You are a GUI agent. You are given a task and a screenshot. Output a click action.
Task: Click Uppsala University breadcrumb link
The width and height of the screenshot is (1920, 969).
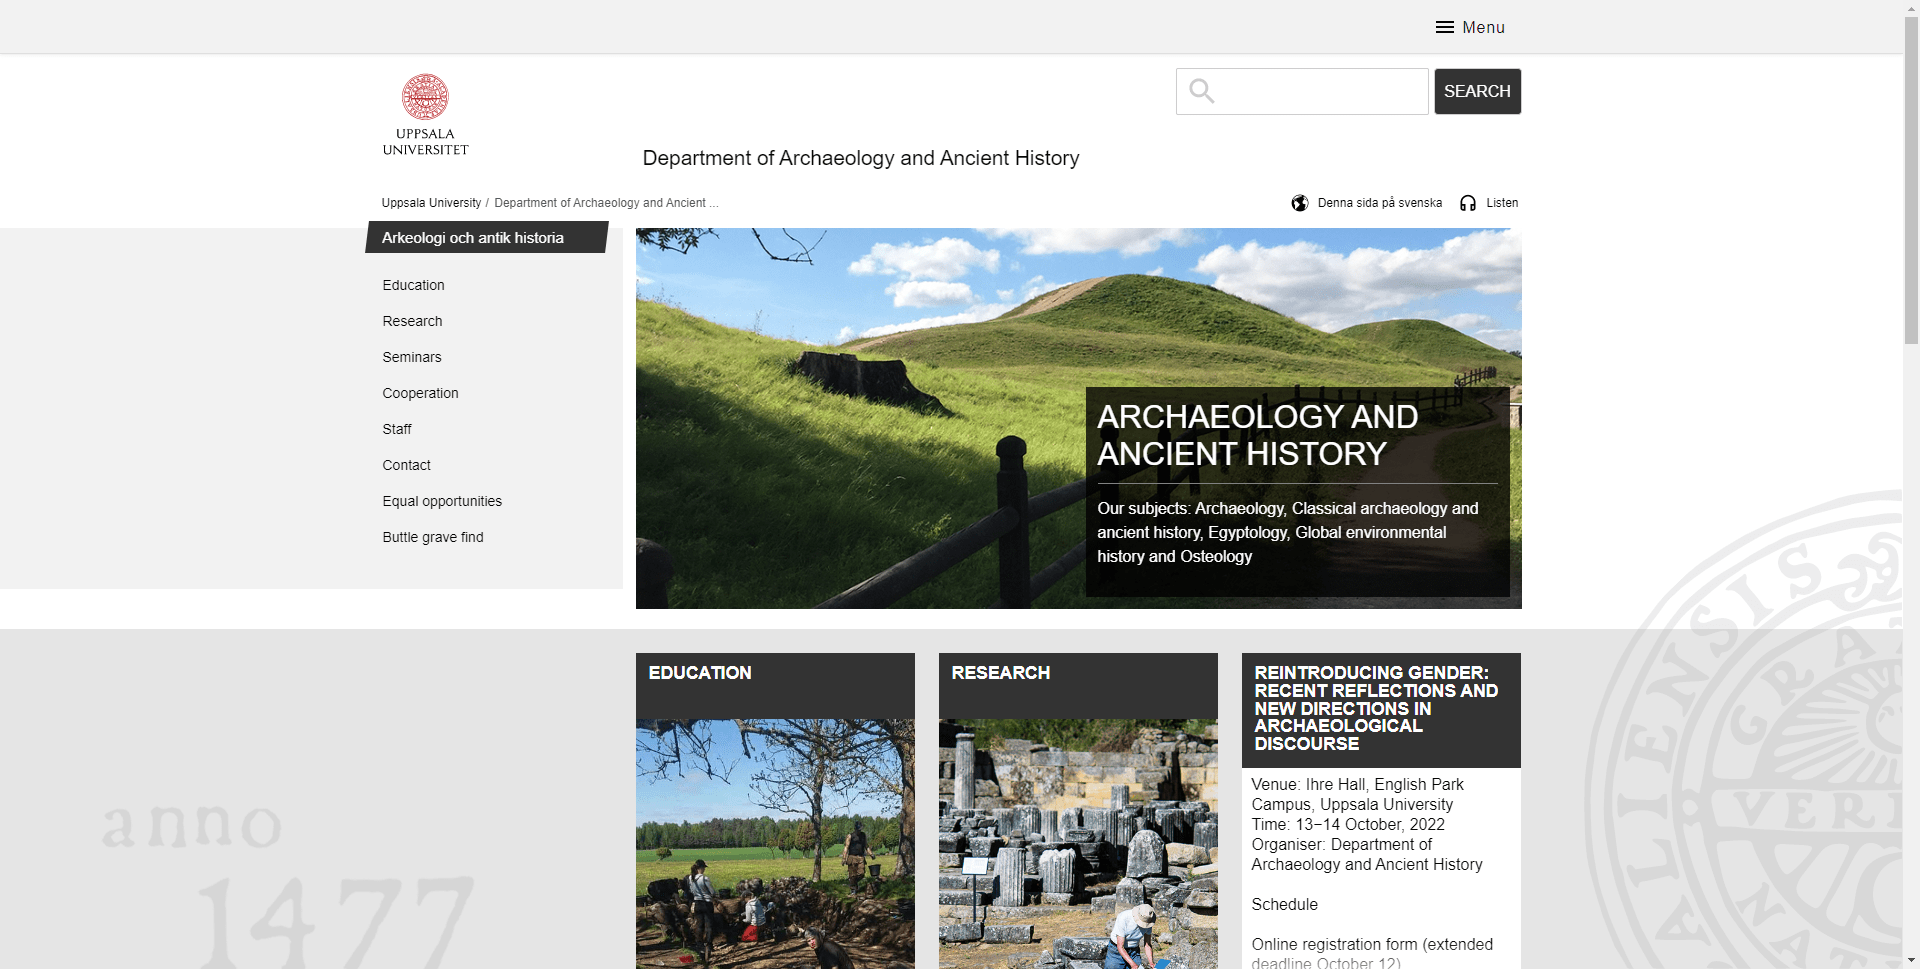pos(431,203)
